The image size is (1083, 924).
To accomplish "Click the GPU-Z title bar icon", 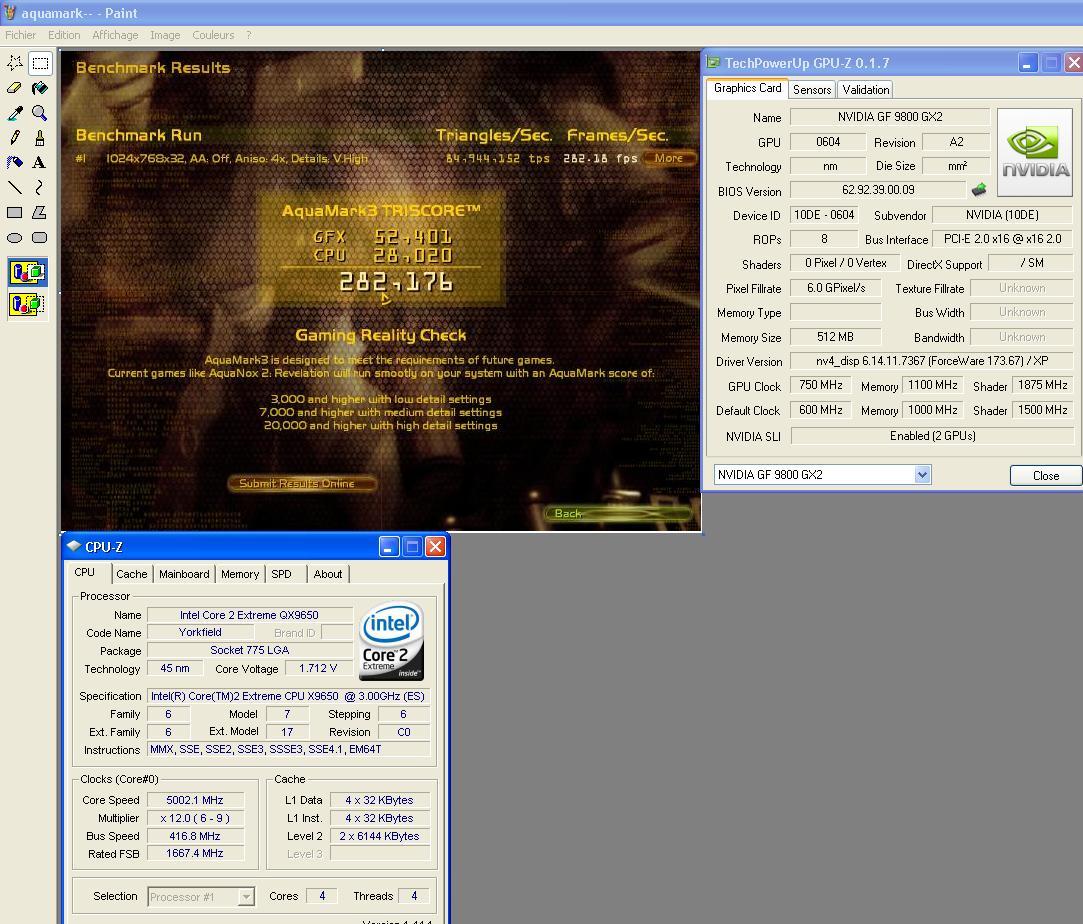I will pos(713,63).
